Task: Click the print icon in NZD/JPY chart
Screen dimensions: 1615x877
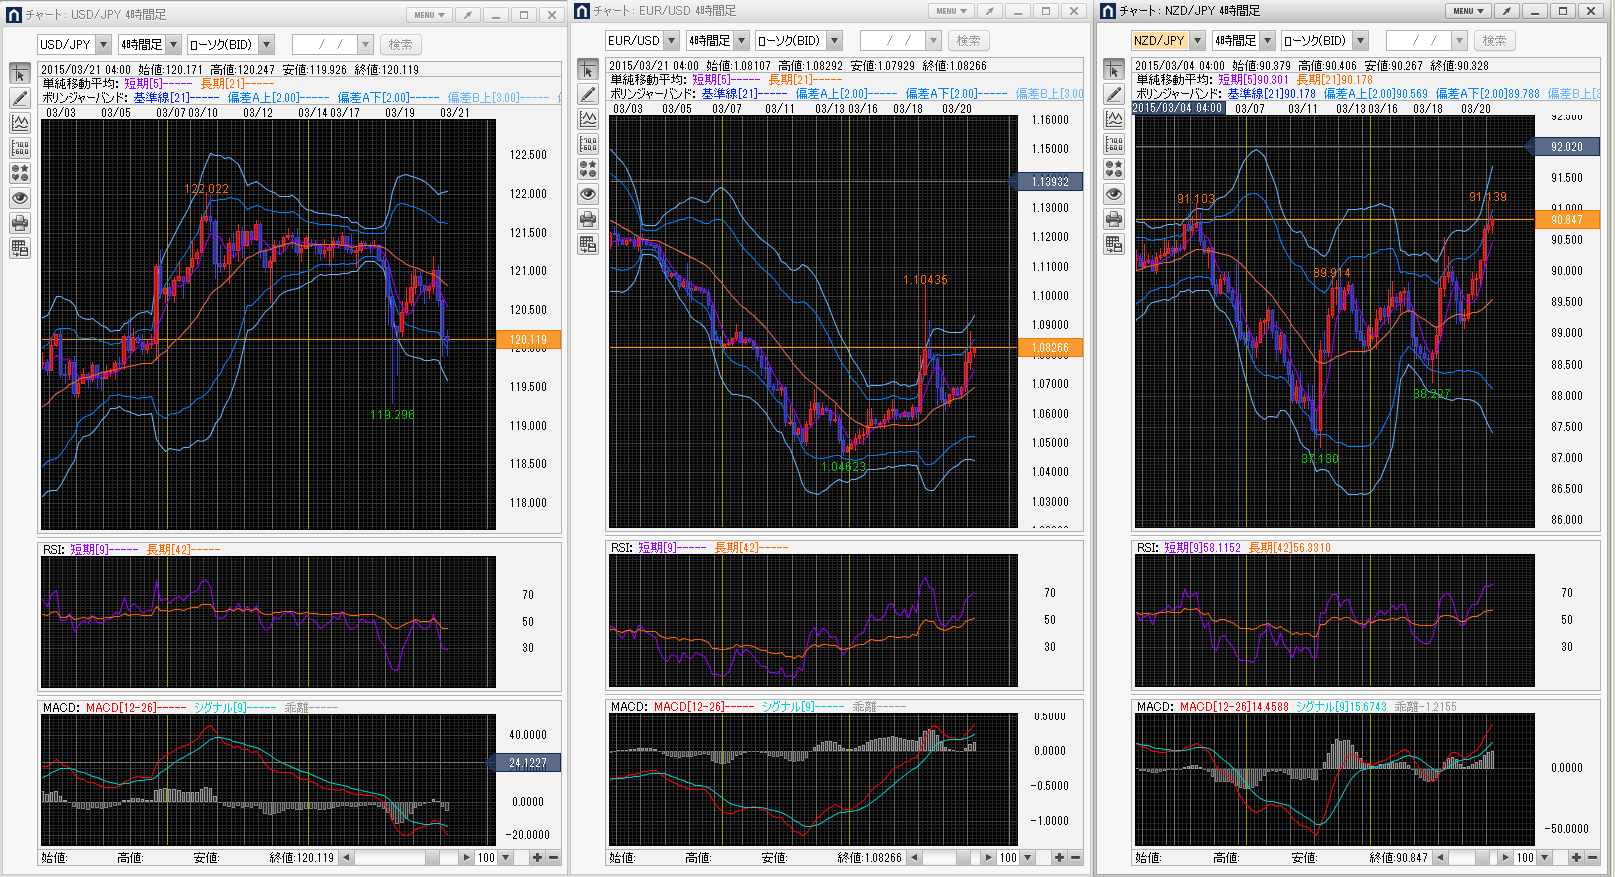Action: click(1114, 219)
